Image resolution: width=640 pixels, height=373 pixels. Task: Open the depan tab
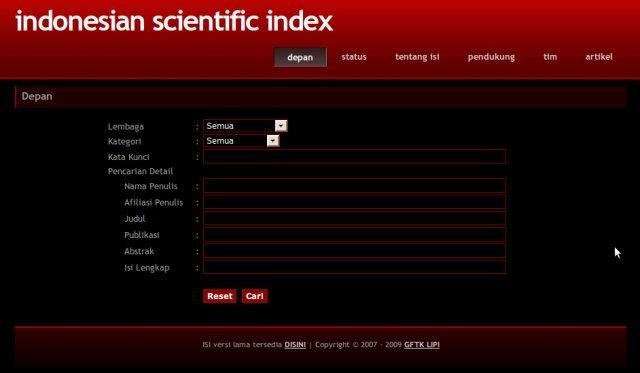(300, 57)
